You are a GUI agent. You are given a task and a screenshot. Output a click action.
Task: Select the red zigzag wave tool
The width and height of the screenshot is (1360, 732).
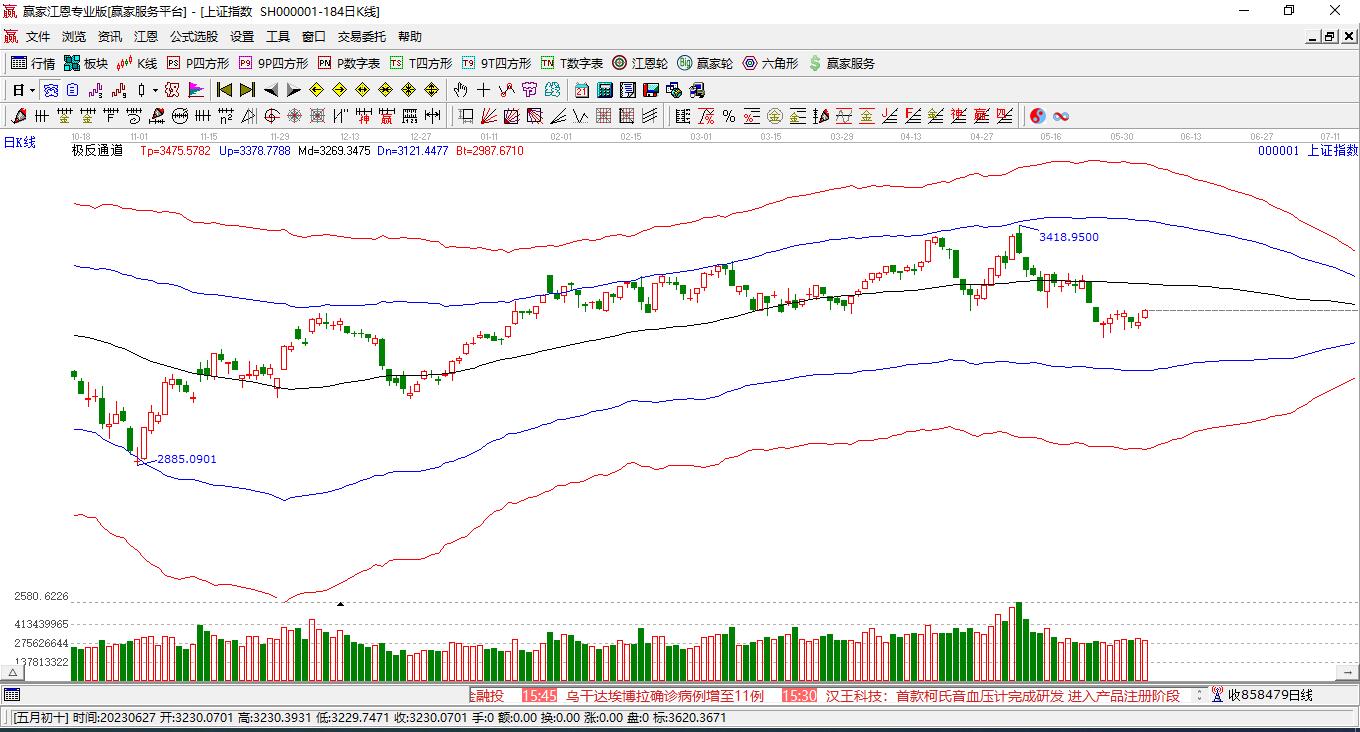pyautogui.click(x=506, y=90)
